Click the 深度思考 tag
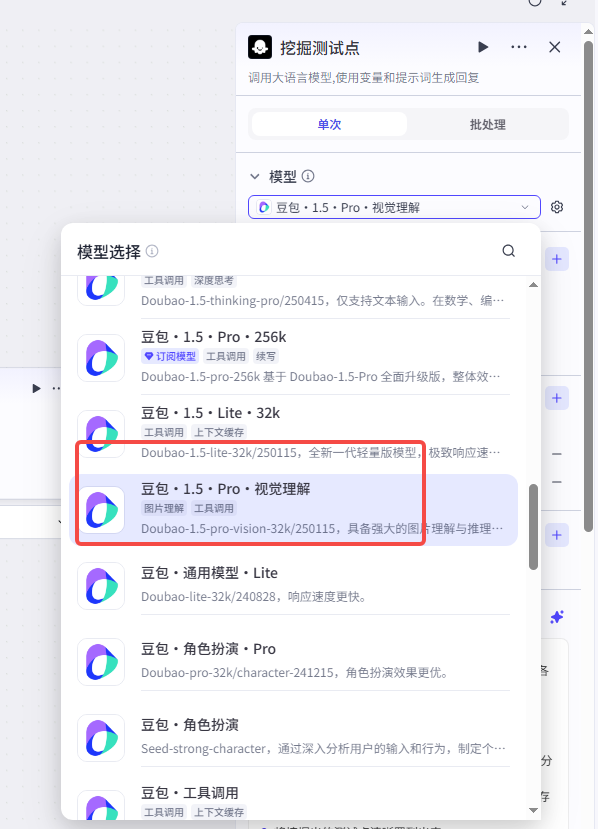The image size is (598, 829). 214,280
